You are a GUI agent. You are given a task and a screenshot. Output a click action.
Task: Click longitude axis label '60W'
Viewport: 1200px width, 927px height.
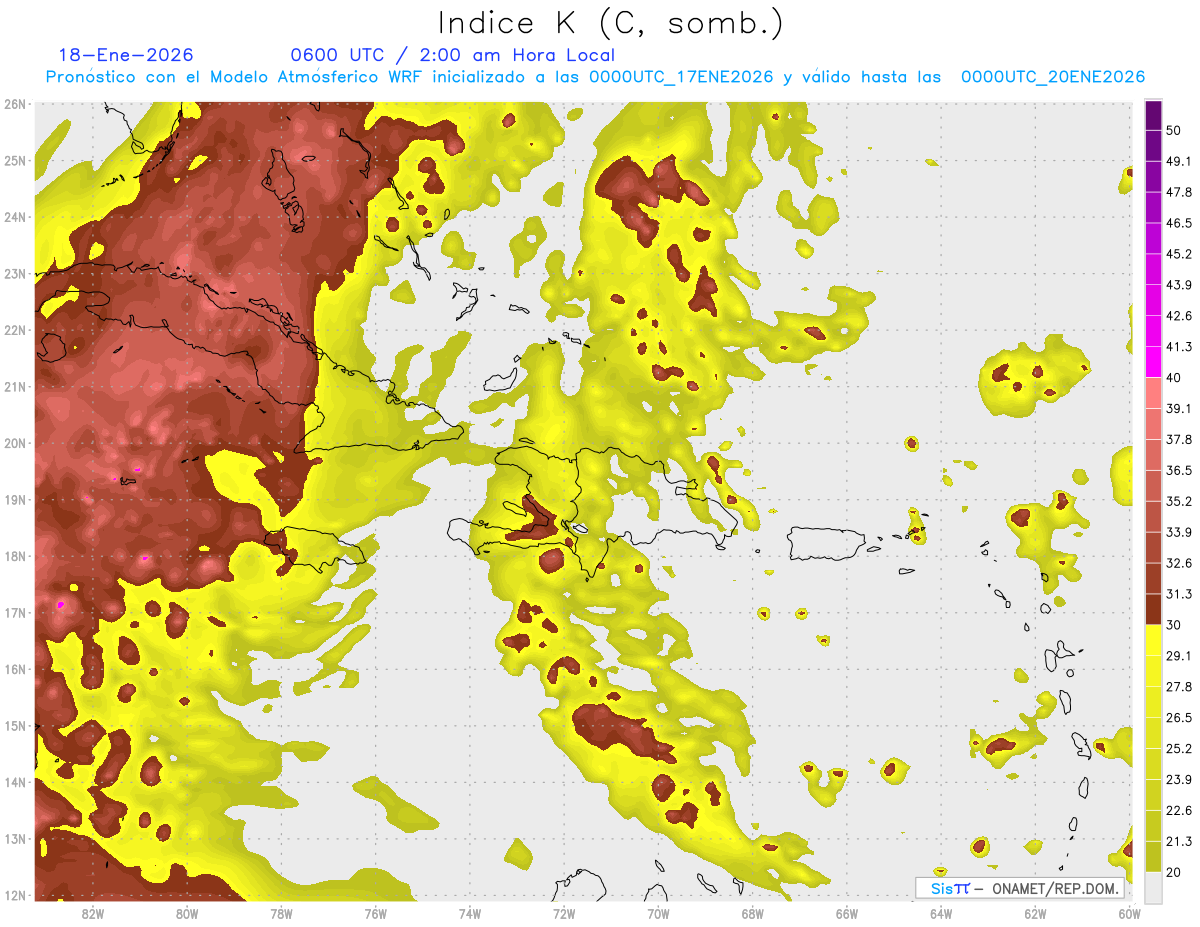point(1129,914)
